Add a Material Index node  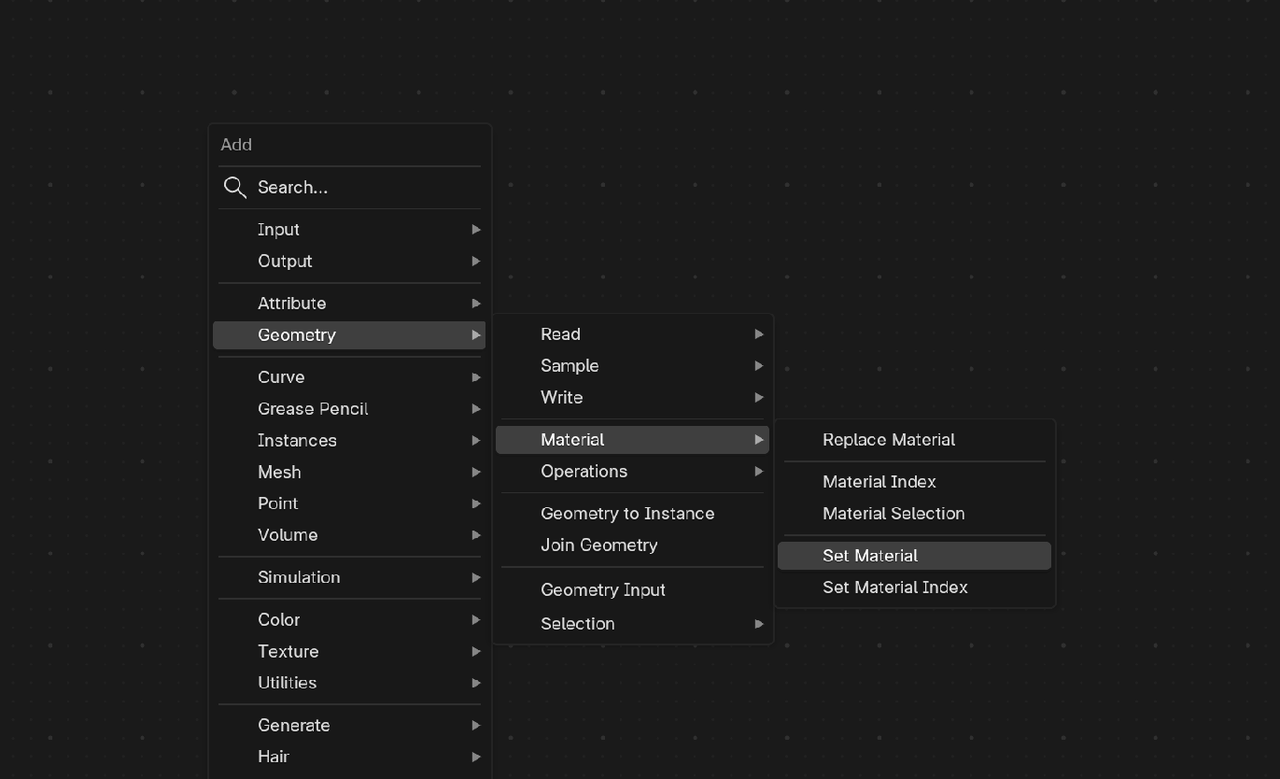(x=879, y=482)
